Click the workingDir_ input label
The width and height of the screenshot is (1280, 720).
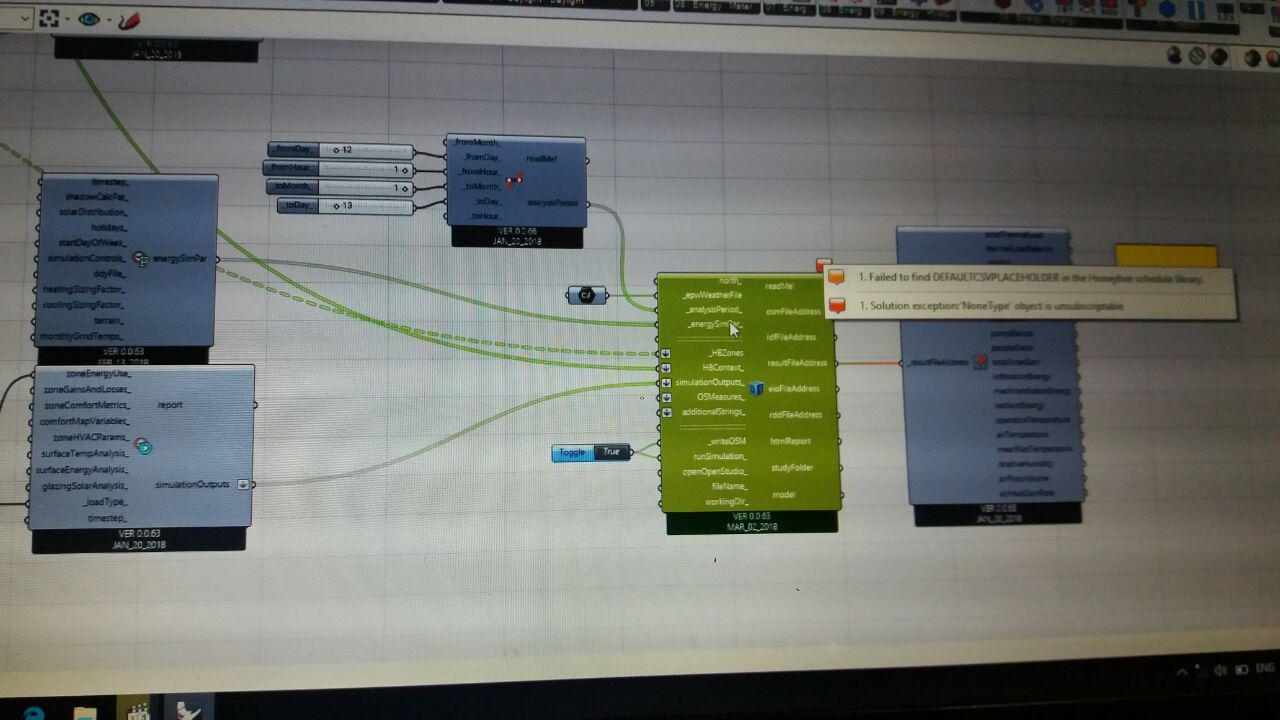click(727, 501)
